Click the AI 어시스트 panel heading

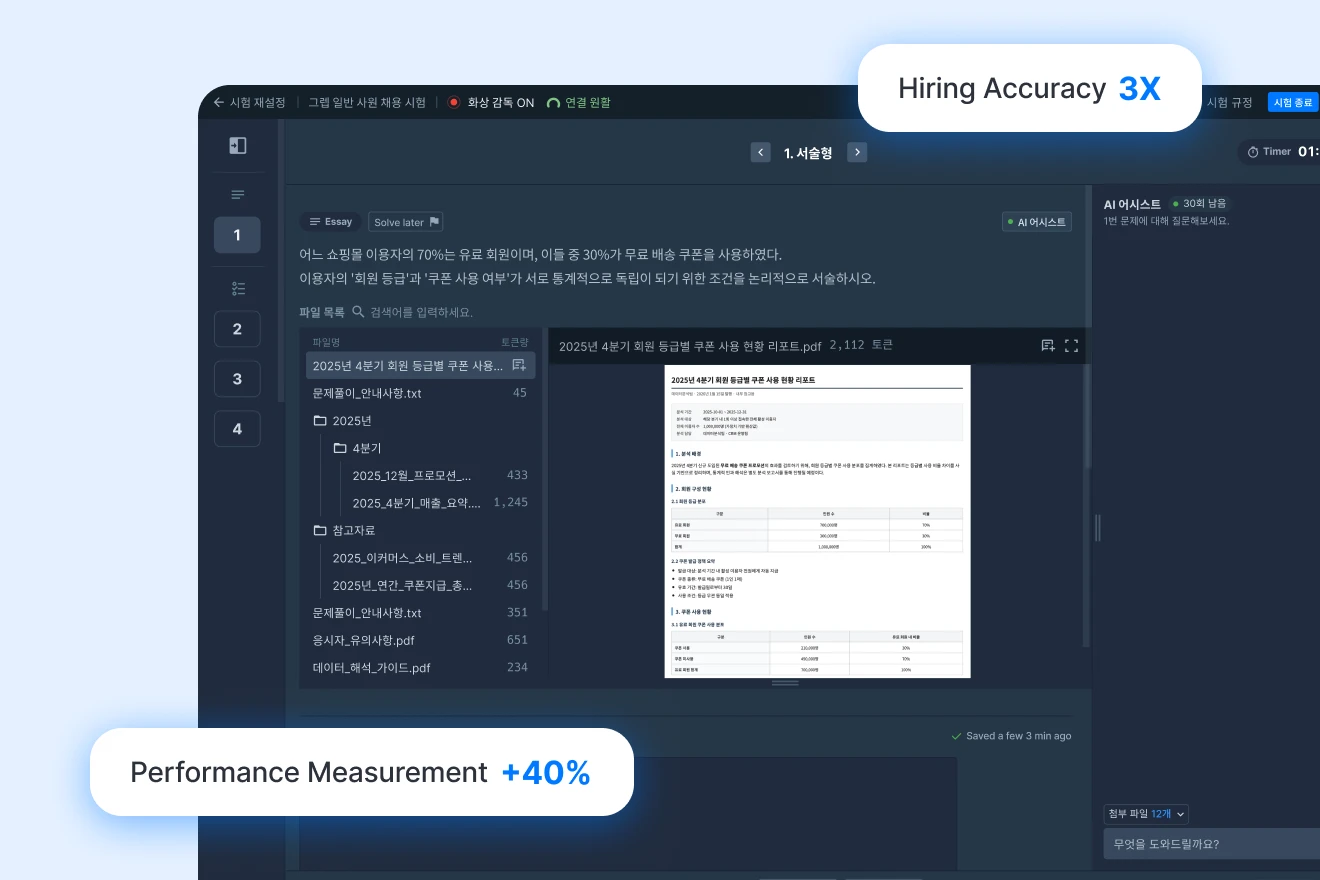(1132, 204)
